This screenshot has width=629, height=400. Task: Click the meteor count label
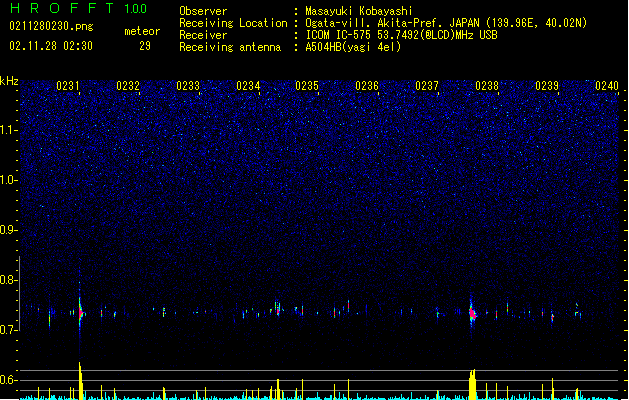[x=142, y=31]
